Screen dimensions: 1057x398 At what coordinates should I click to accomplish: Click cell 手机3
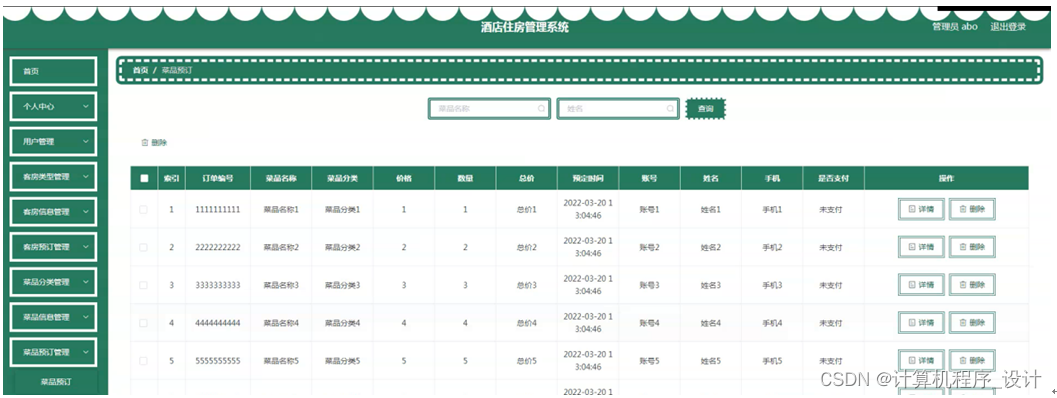pyautogui.click(x=772, y=285)
